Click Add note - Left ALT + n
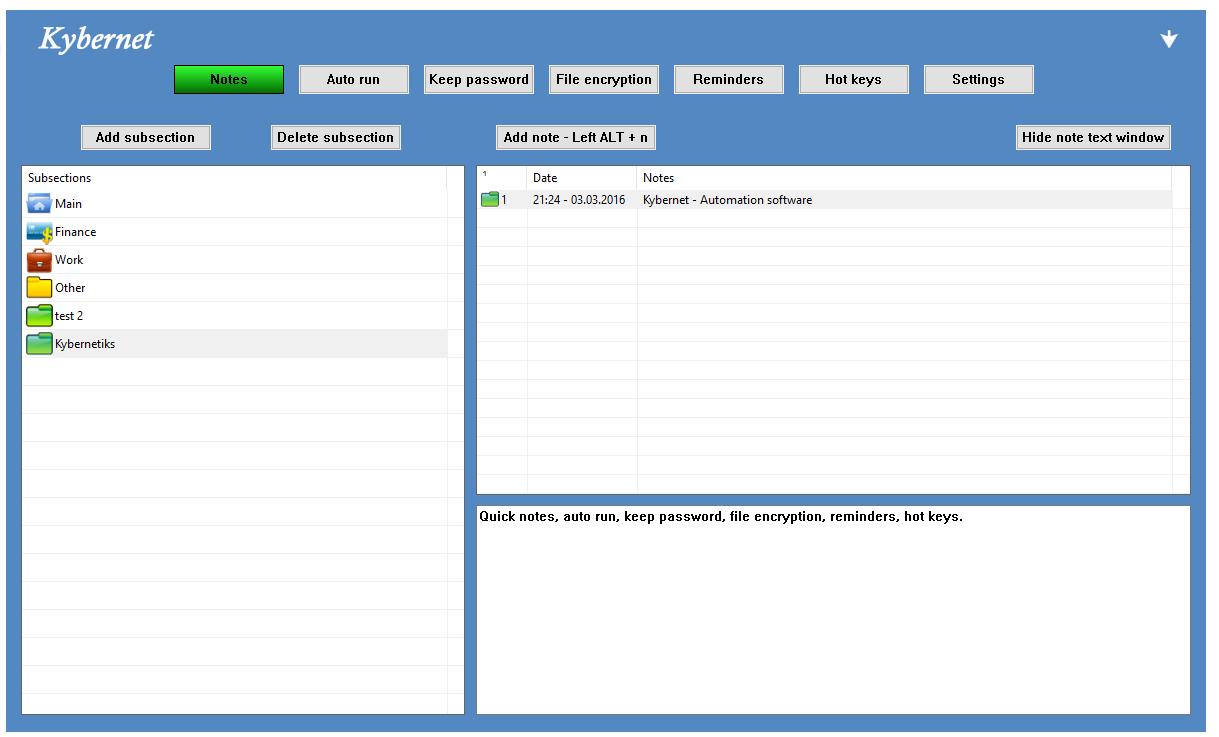 (x=575, y=137)
